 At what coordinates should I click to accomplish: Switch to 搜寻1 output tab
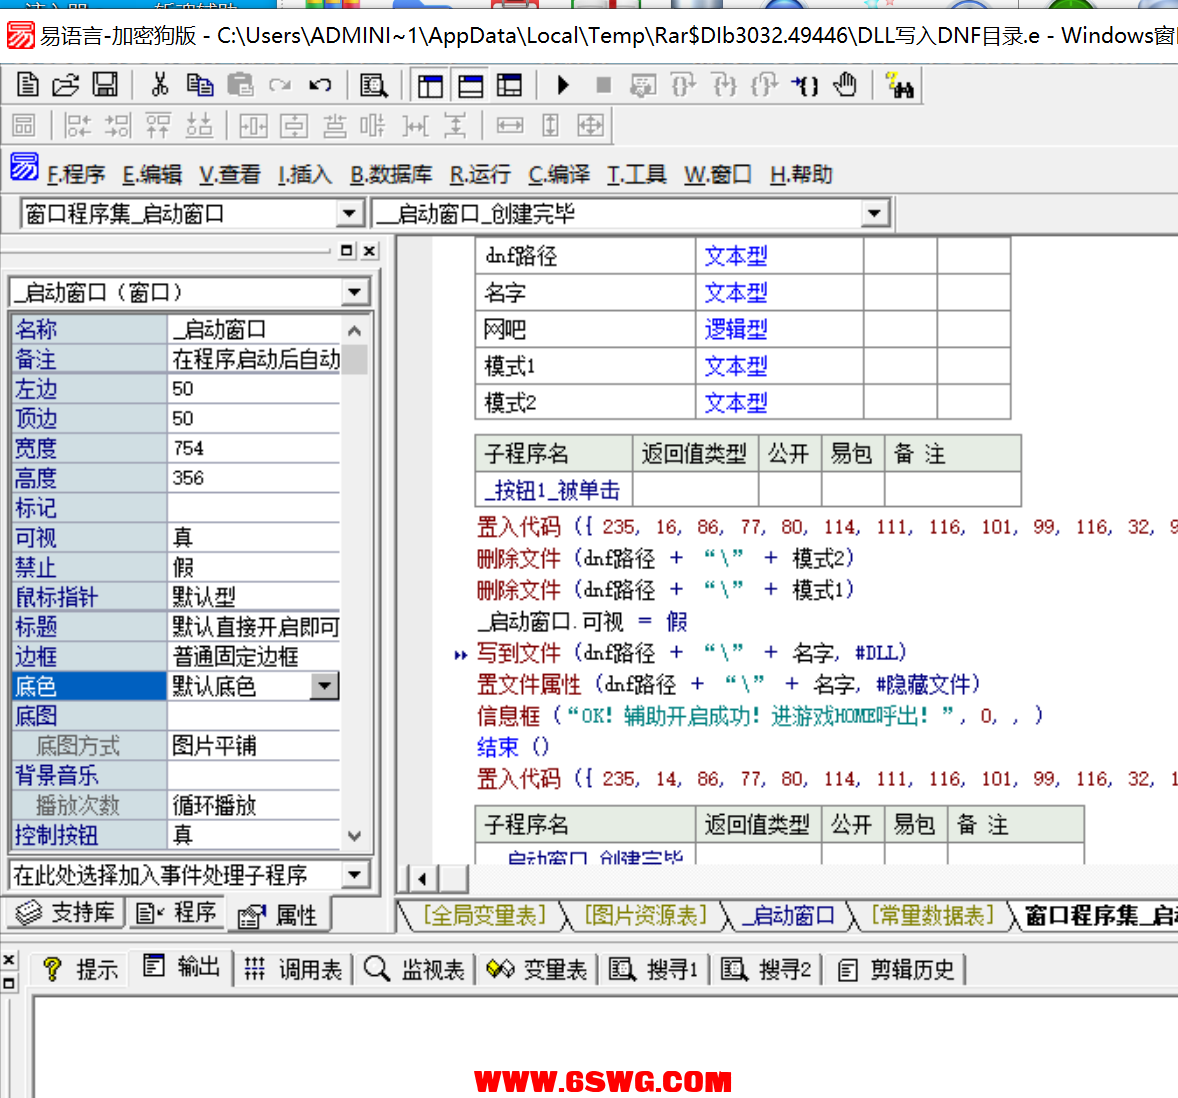[x=653, y=970]
